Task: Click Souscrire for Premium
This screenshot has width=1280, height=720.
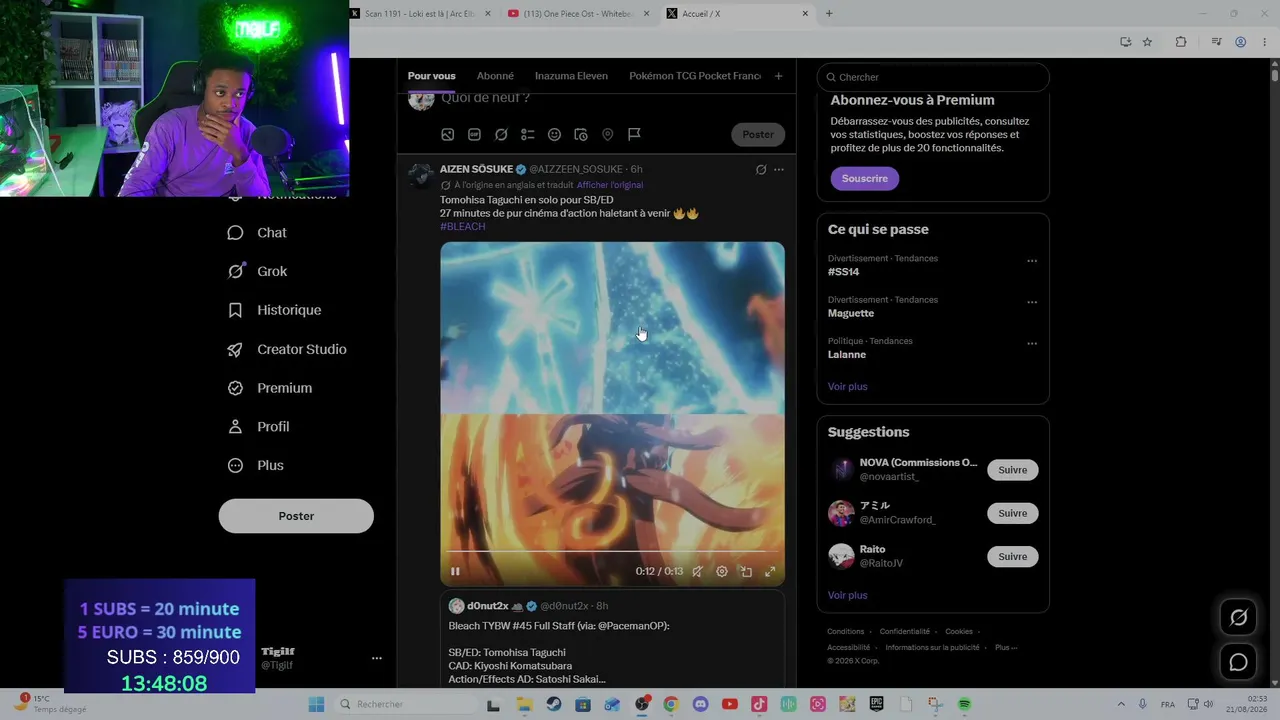Action: [865, 179]
